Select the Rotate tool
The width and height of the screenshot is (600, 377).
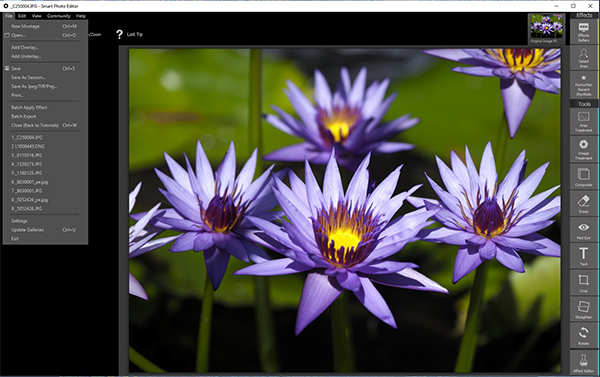coord(584,335)
